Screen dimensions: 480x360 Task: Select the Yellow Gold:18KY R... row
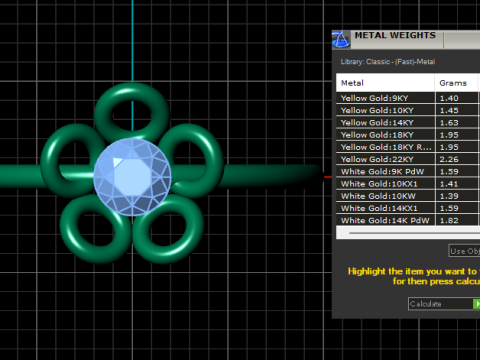408,147
